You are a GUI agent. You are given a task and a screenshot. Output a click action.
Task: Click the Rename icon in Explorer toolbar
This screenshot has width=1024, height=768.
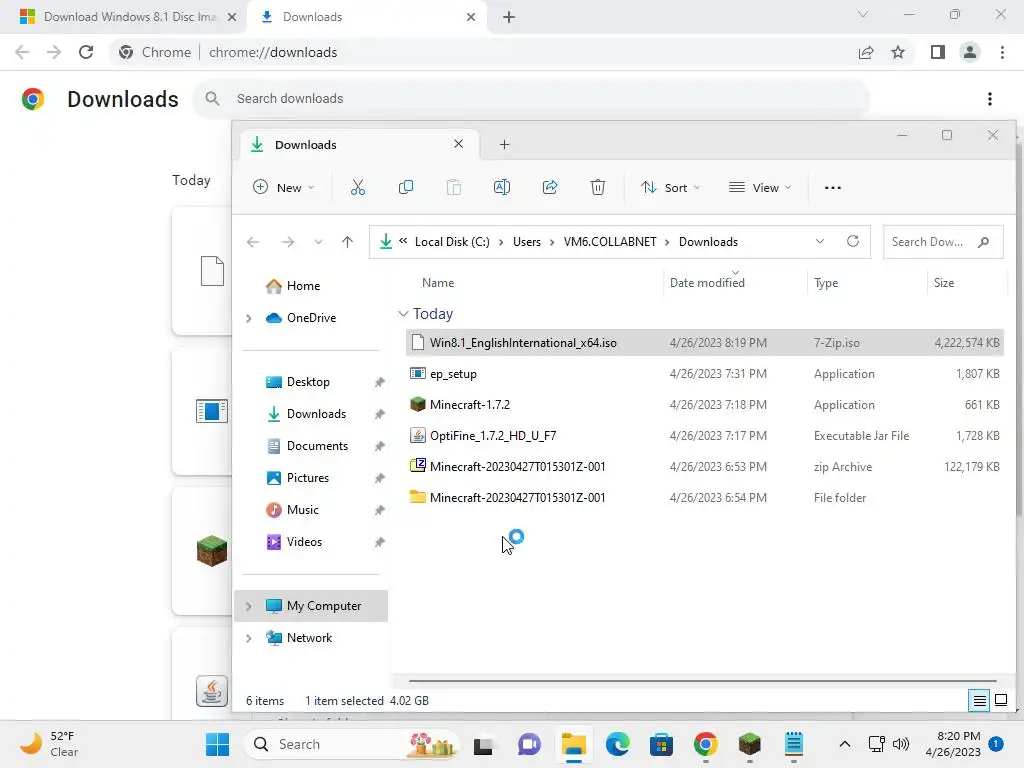tap(502, 187)
